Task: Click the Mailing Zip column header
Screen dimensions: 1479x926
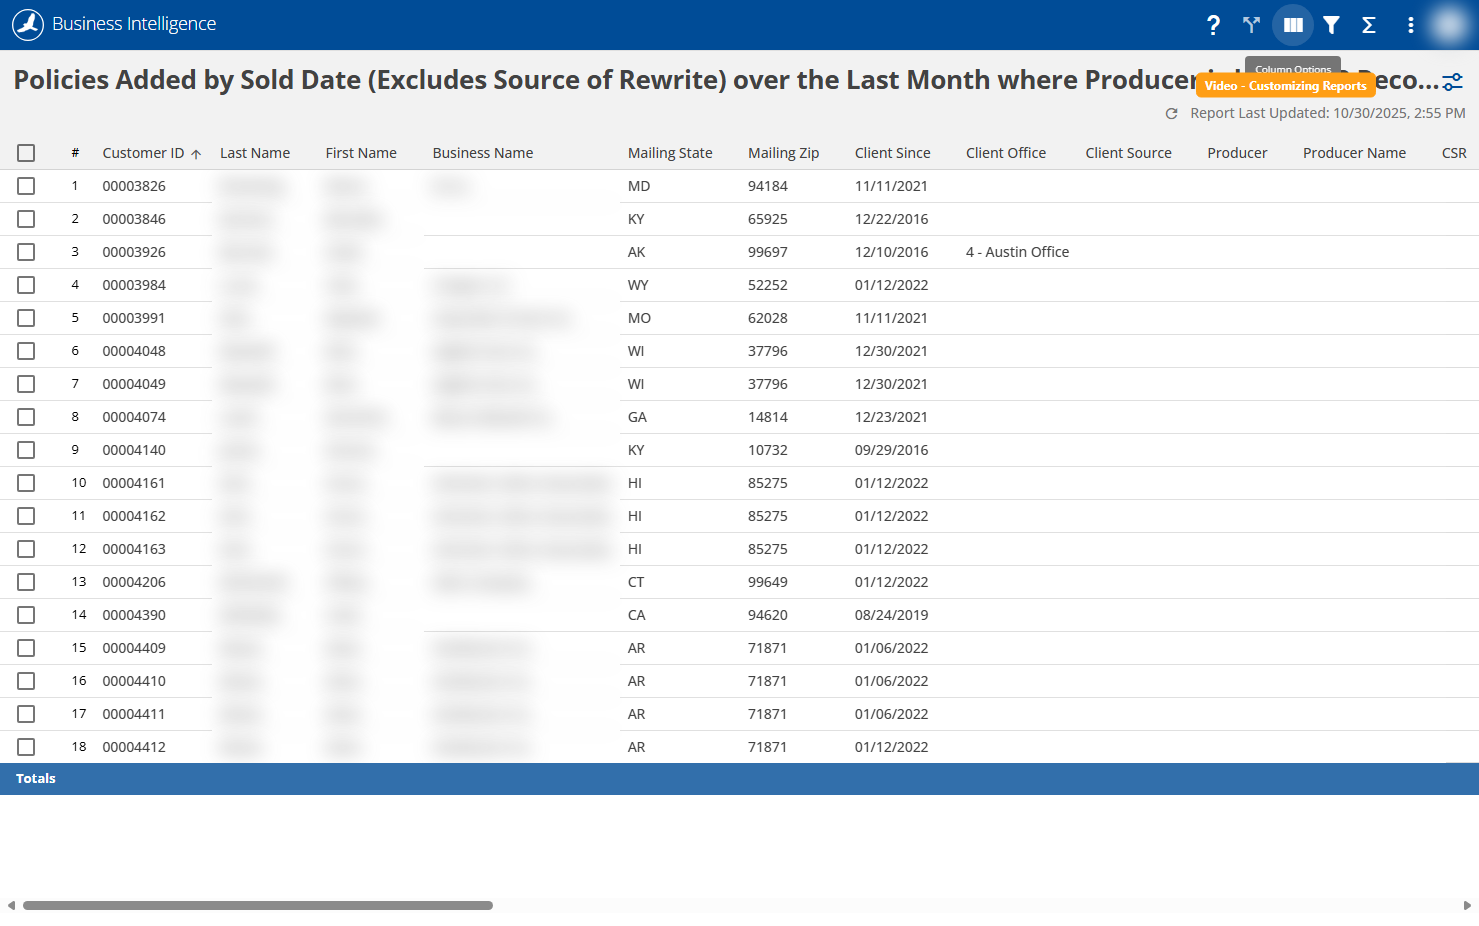Action: click(x=783, y=153)
